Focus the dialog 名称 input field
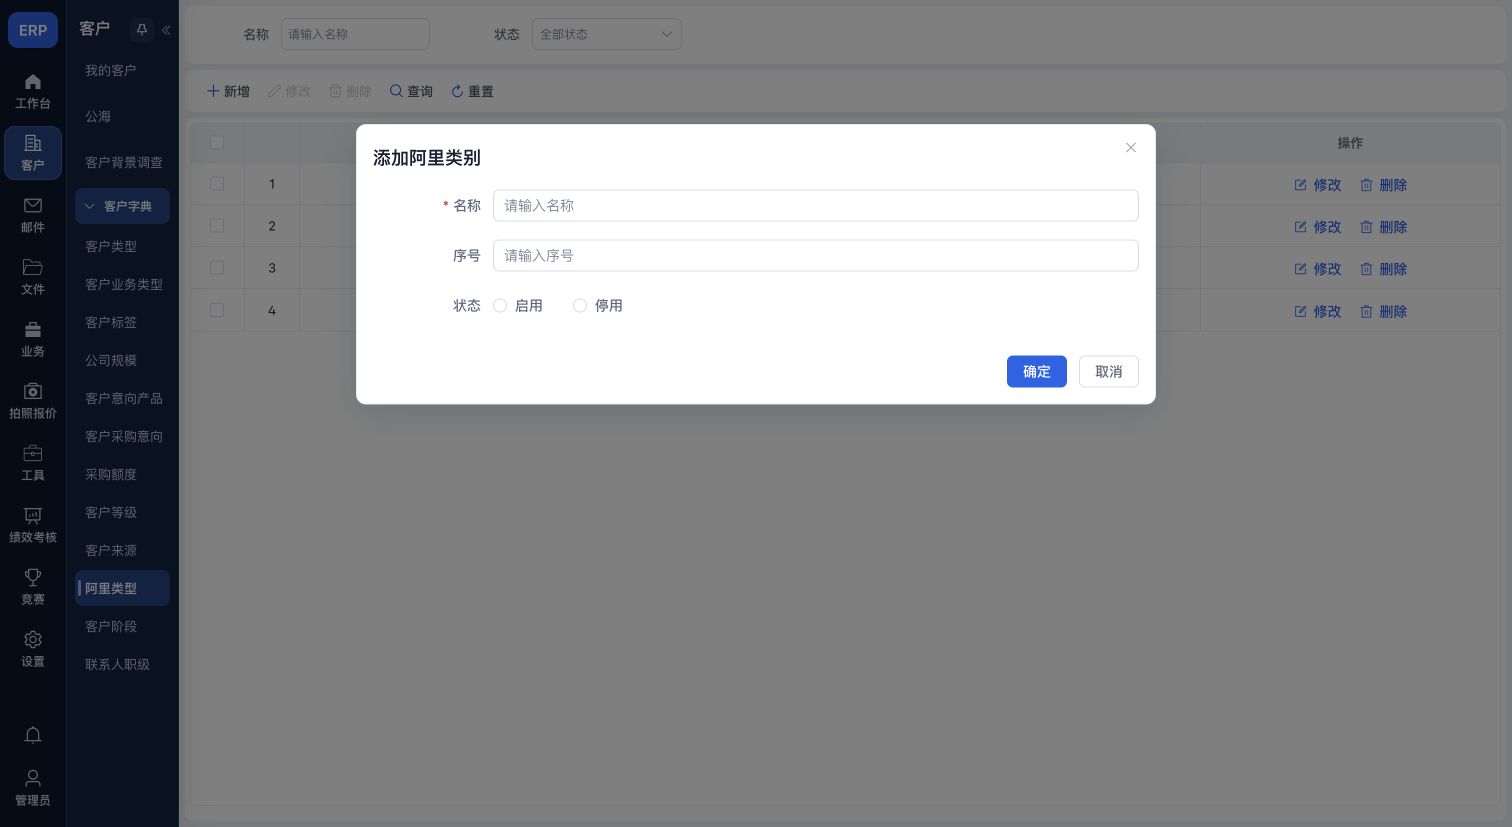 [816, 205]
